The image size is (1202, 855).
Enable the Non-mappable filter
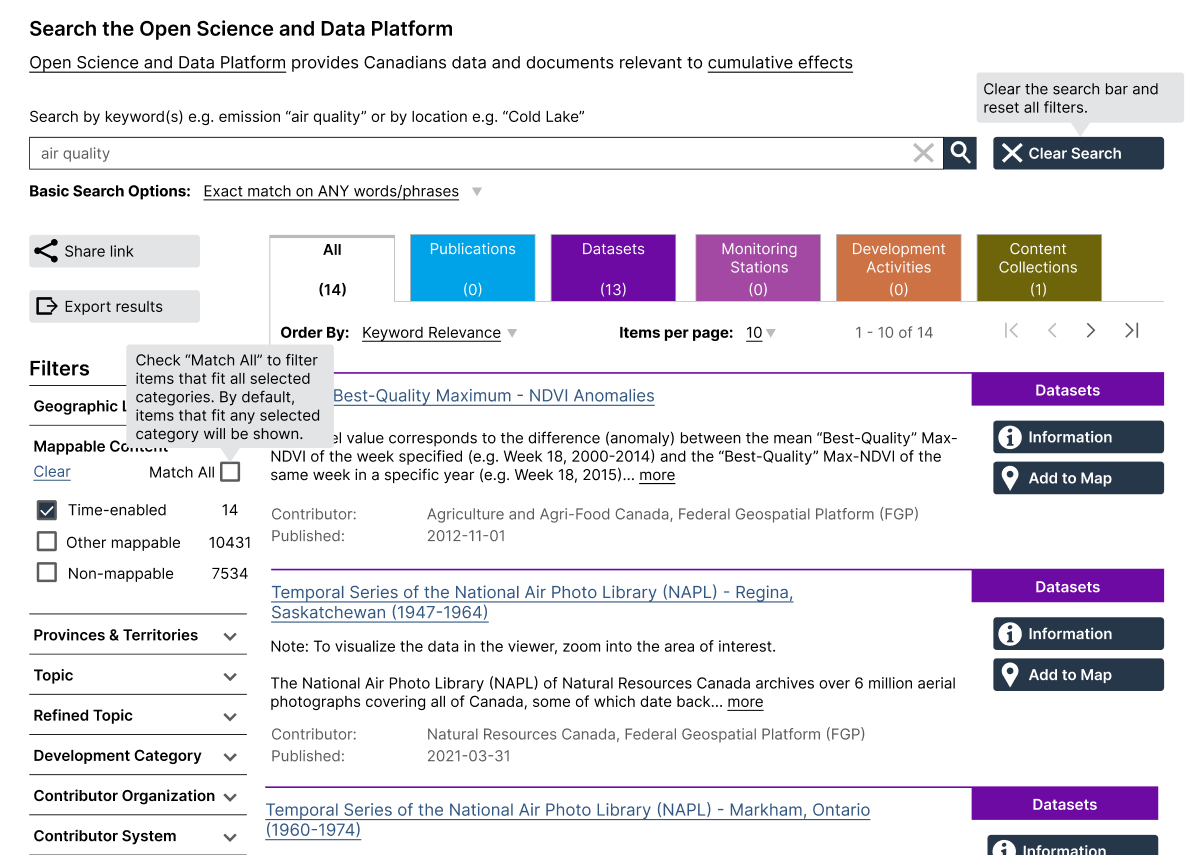pos(46,573)
